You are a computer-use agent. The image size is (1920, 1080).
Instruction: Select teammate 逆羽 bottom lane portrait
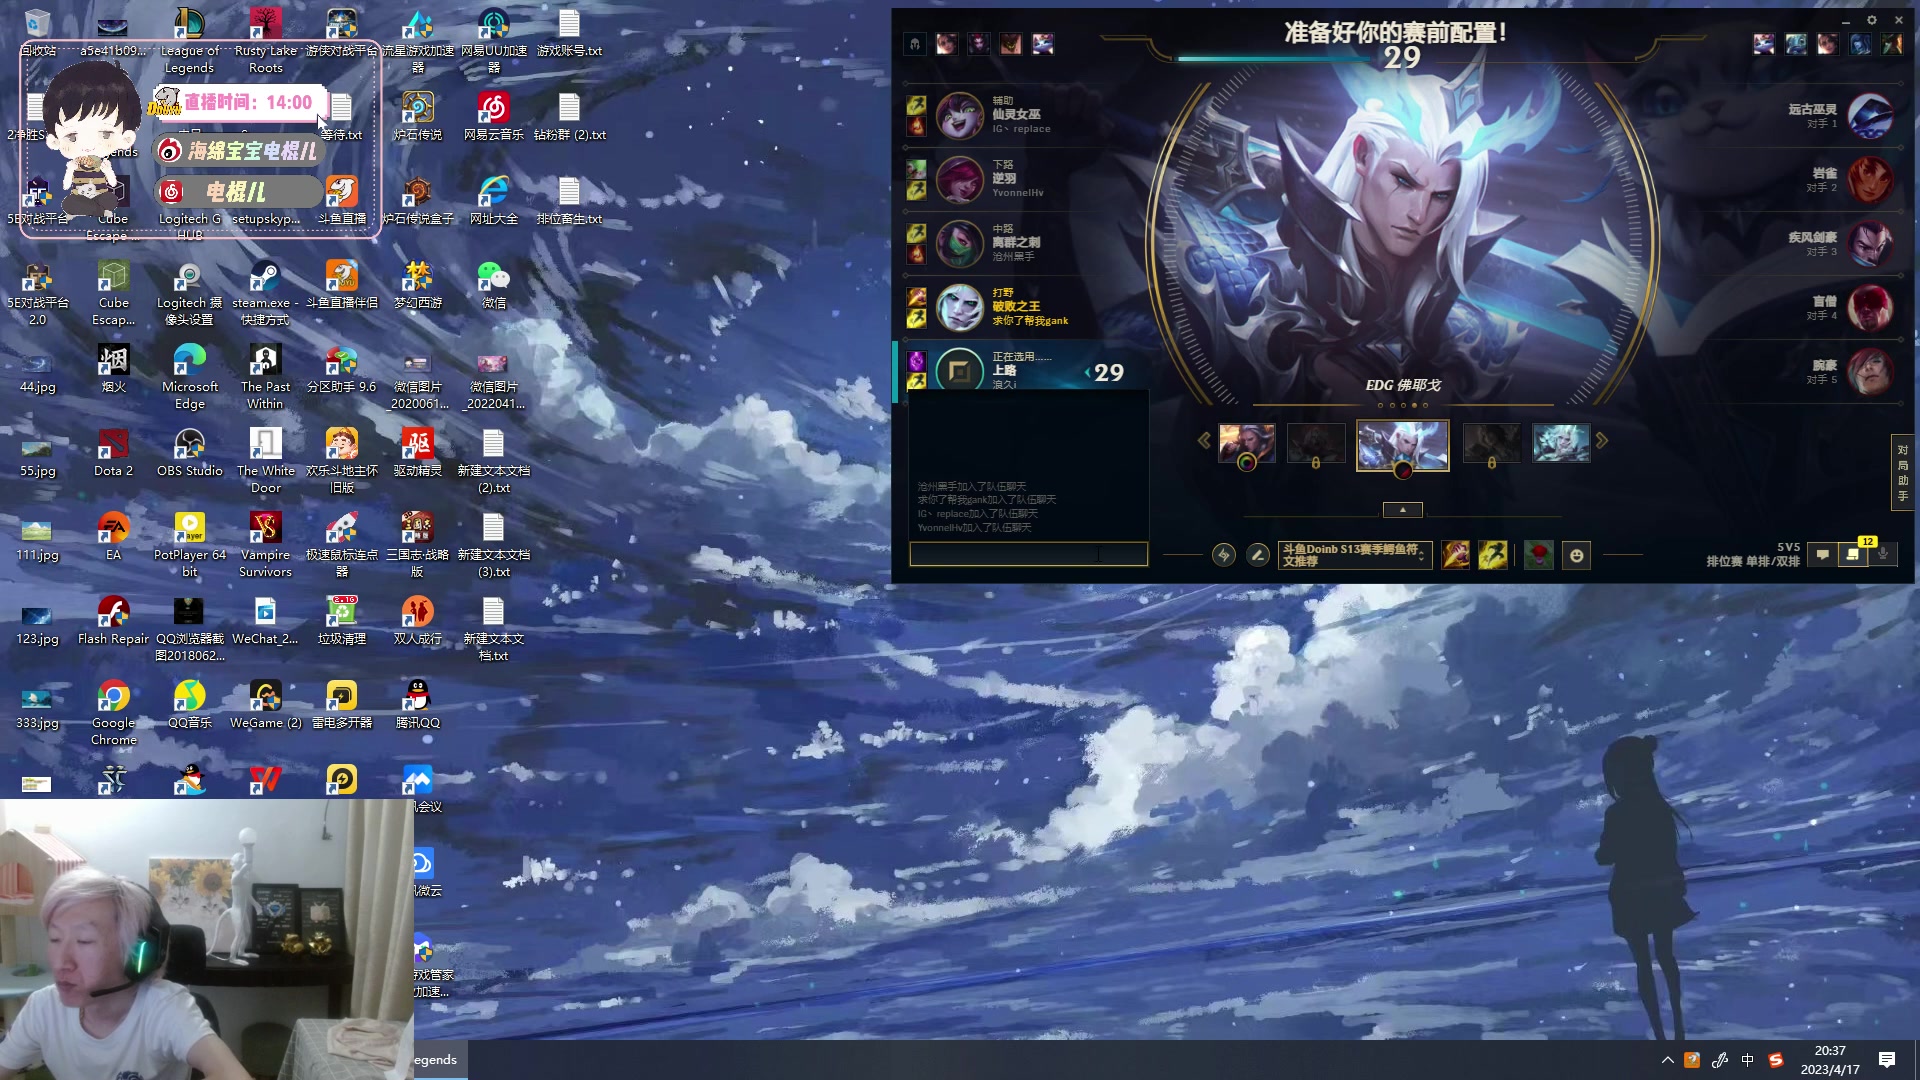(959, 179)
